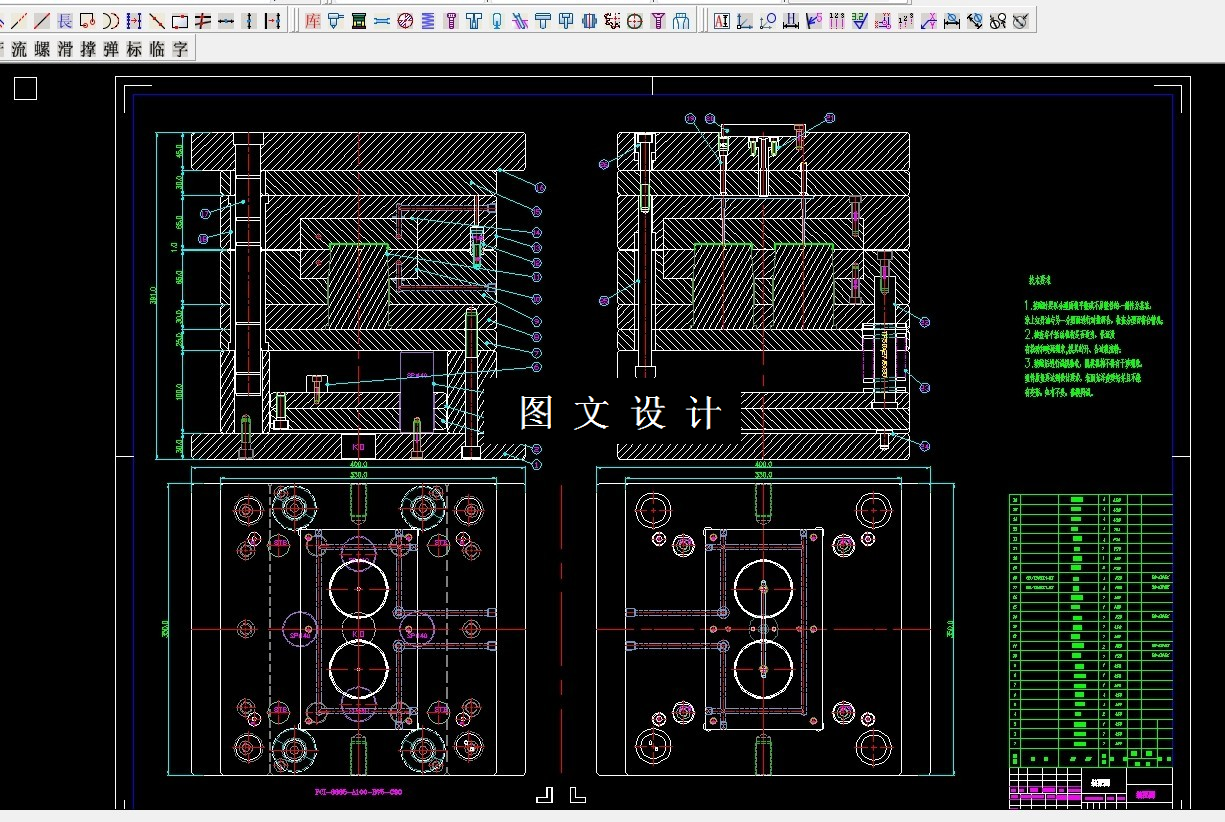The height and width of the screenshot is (822, 1225).
Task: Click the blue water nipple bulb icon
Action: click(x=497, y=20)
